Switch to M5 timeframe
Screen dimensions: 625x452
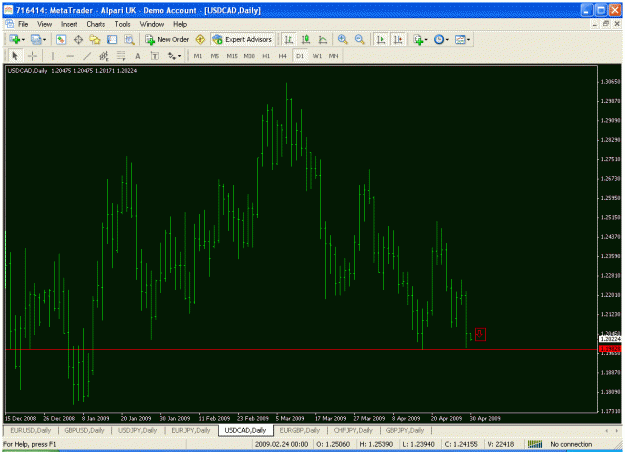(215, 56)
